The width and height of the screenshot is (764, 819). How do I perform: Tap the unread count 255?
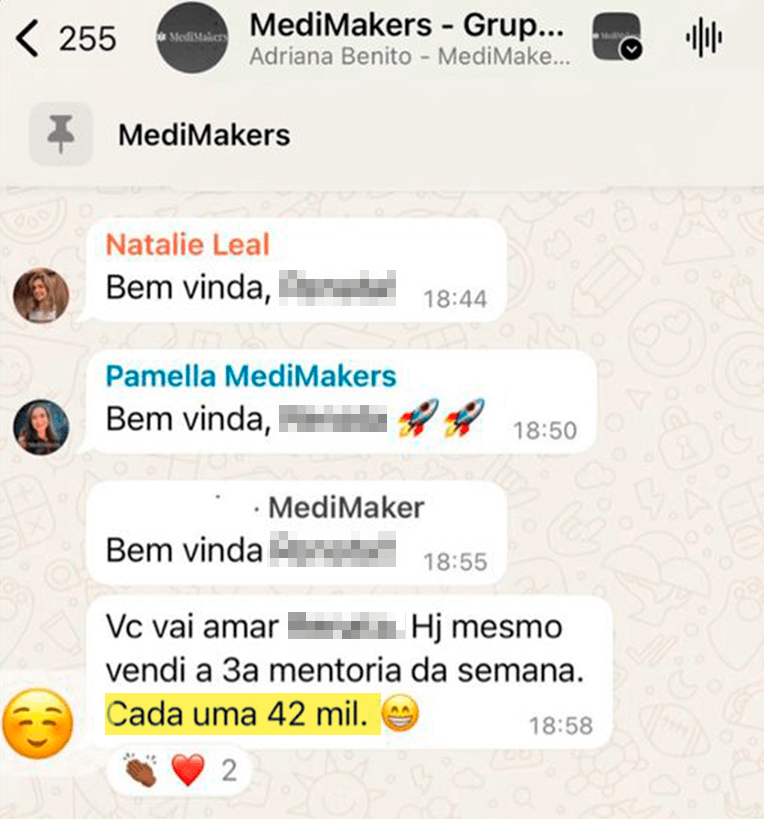click(87, 39)
